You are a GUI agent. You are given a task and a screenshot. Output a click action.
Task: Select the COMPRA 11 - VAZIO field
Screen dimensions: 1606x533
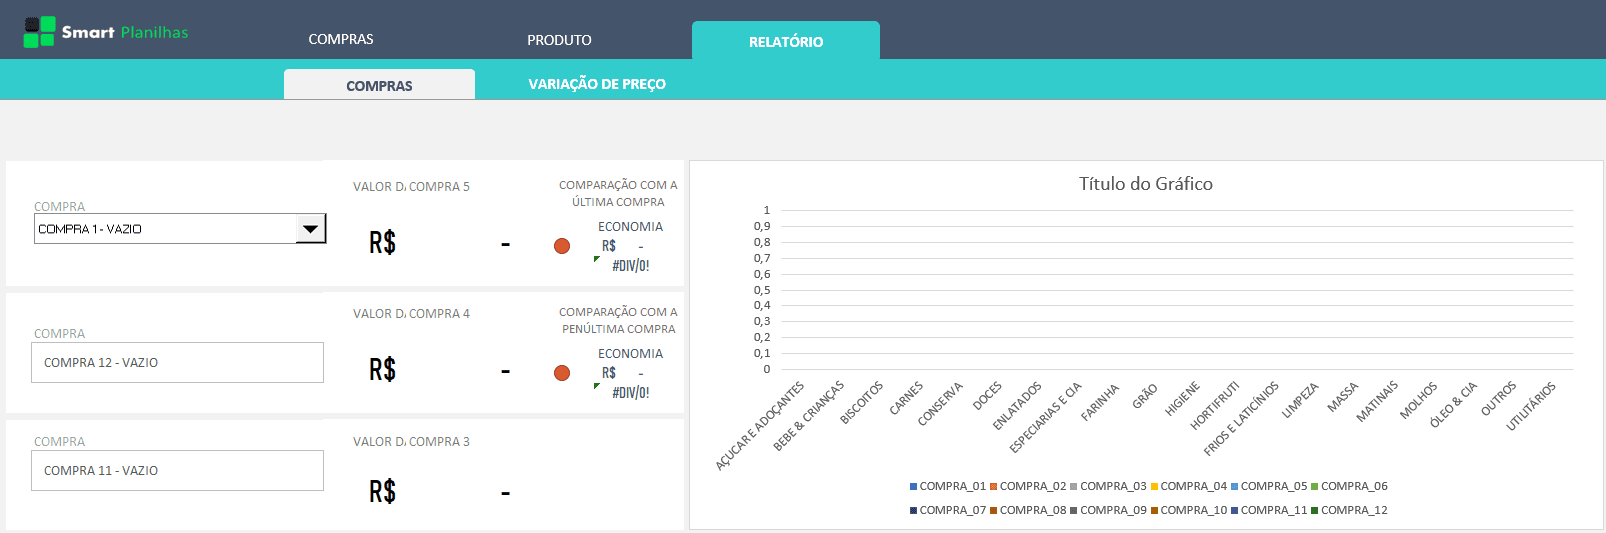tap(178, 471)
